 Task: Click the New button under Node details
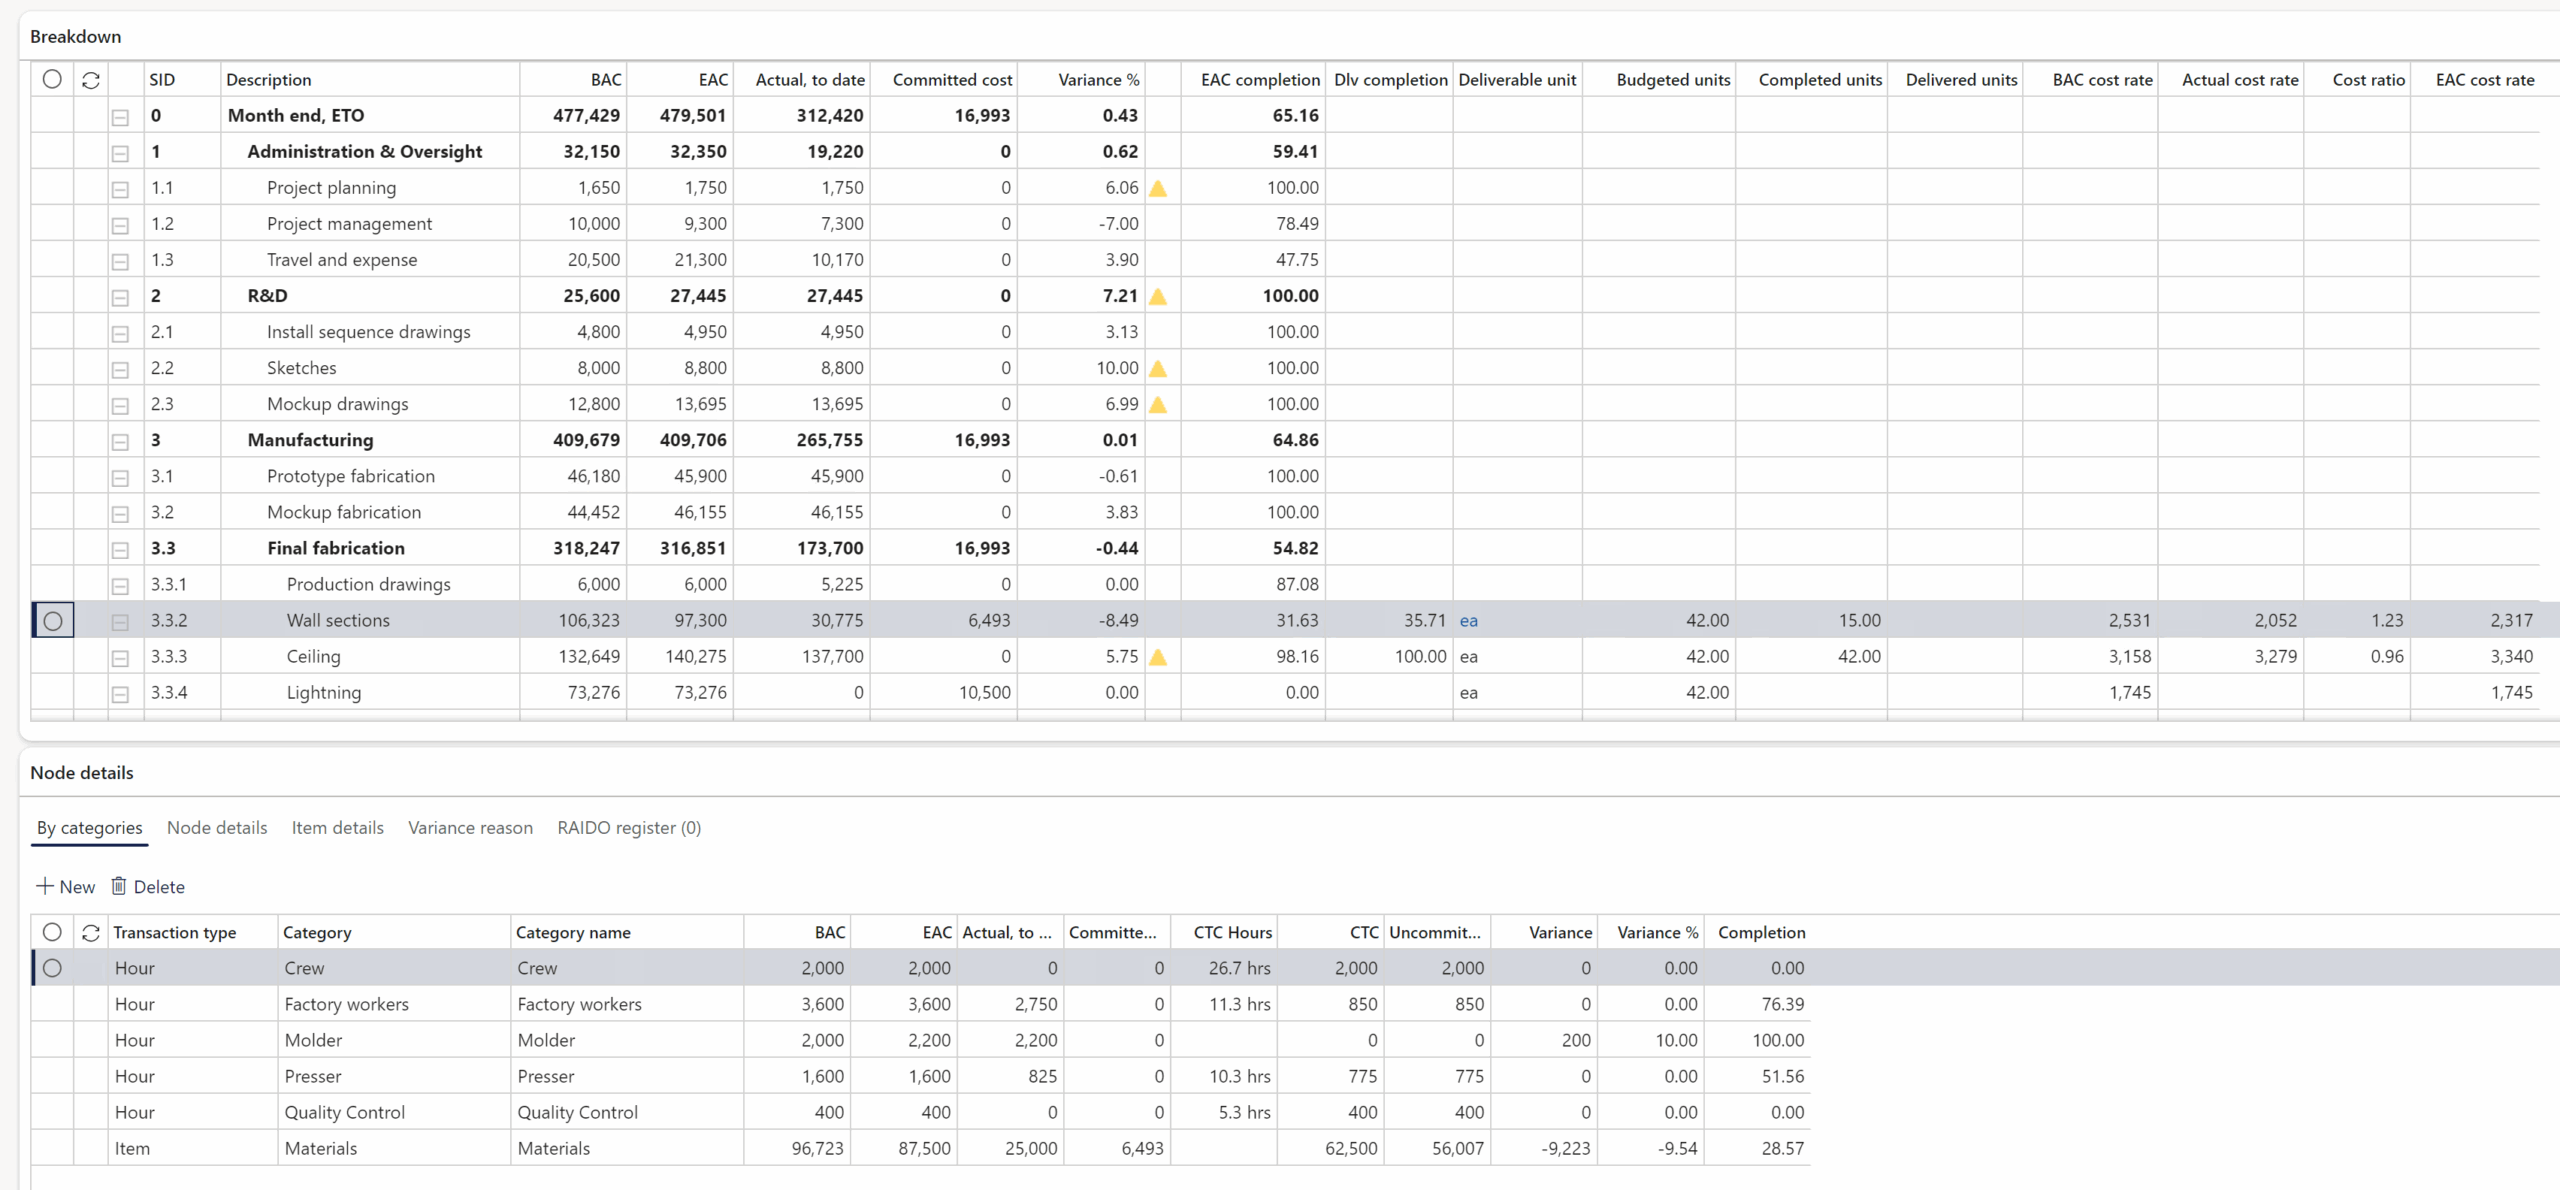pyautogui.click(x=66, y=886)
